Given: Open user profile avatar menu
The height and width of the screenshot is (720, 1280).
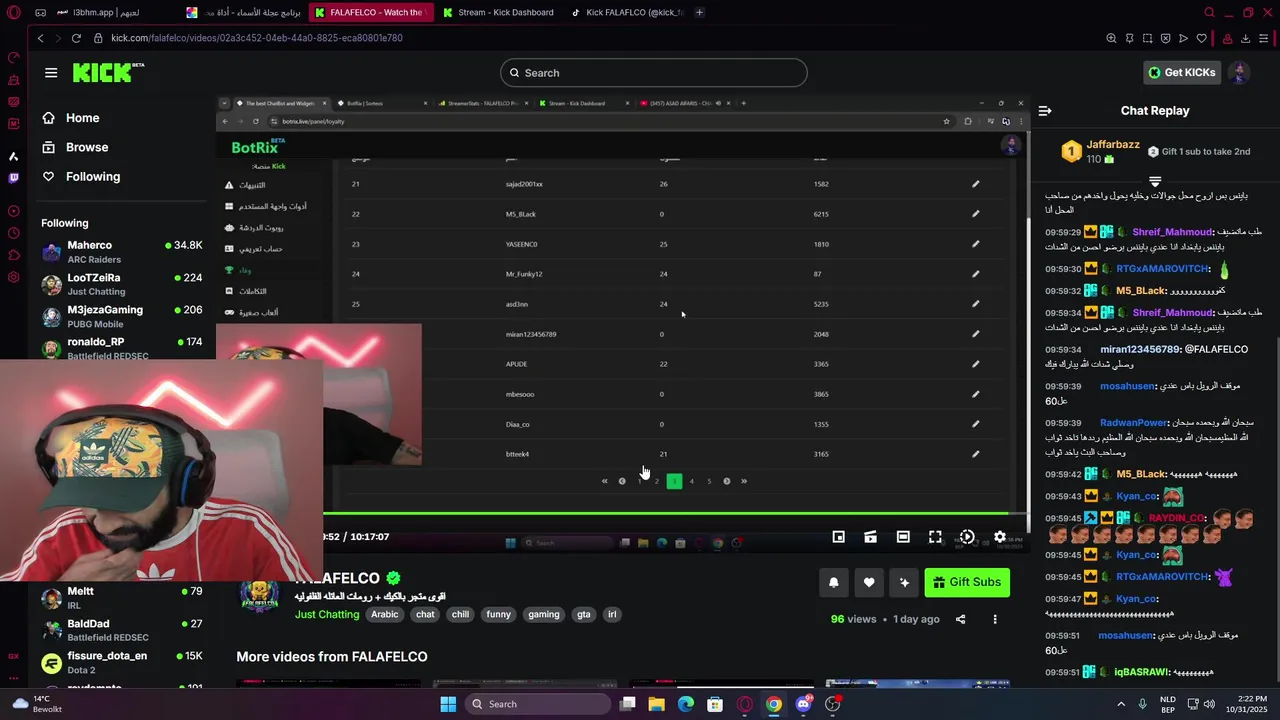Looking at the screenshot, I should 1239,73.
